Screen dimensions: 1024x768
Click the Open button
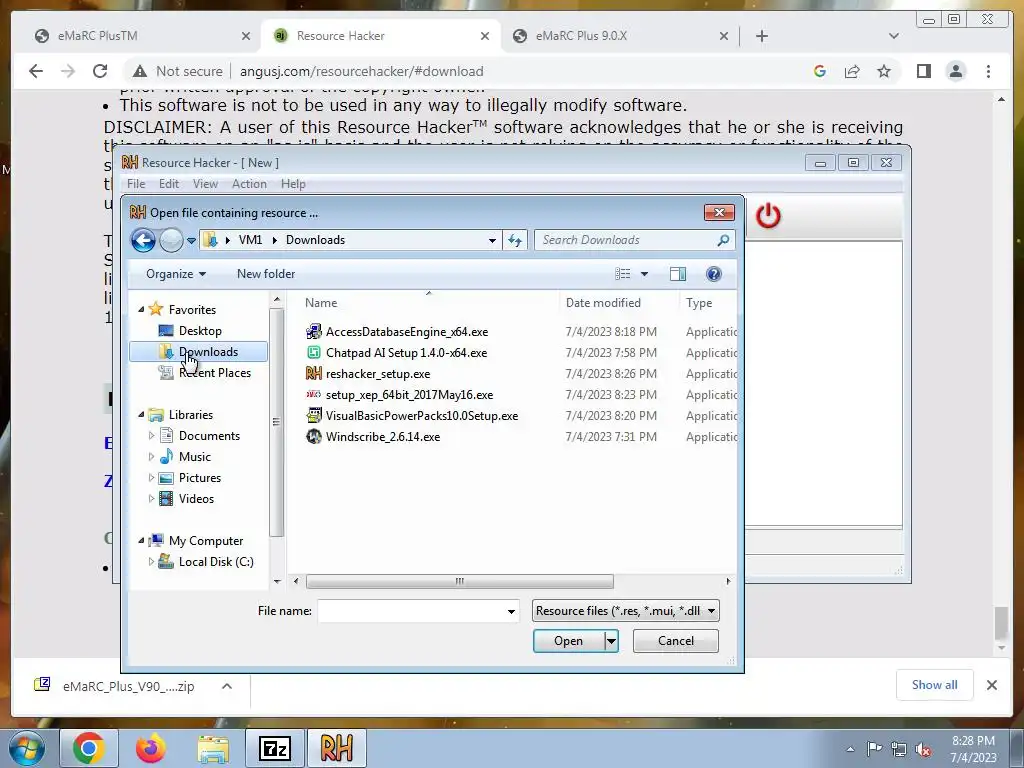(x=569, y=641)
